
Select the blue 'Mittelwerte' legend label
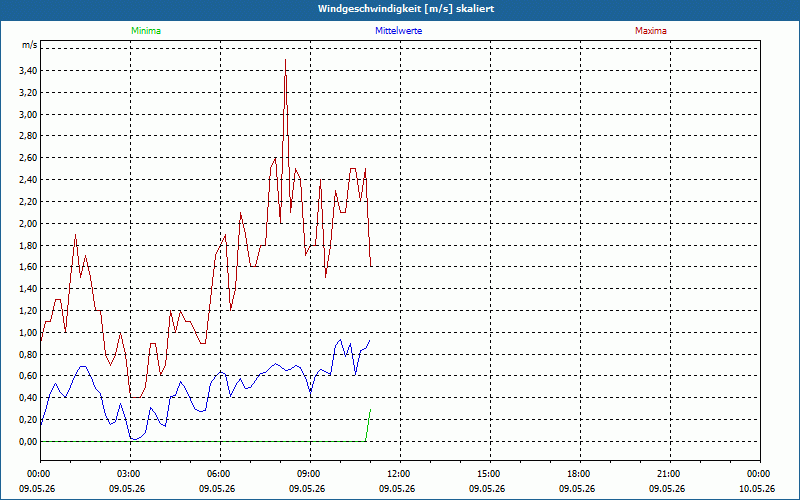coord(398,31)
